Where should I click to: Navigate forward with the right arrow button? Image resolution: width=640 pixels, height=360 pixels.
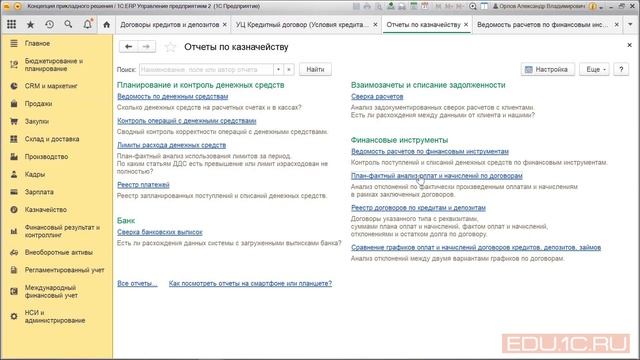pyautogui.click(x=146, y=47)
